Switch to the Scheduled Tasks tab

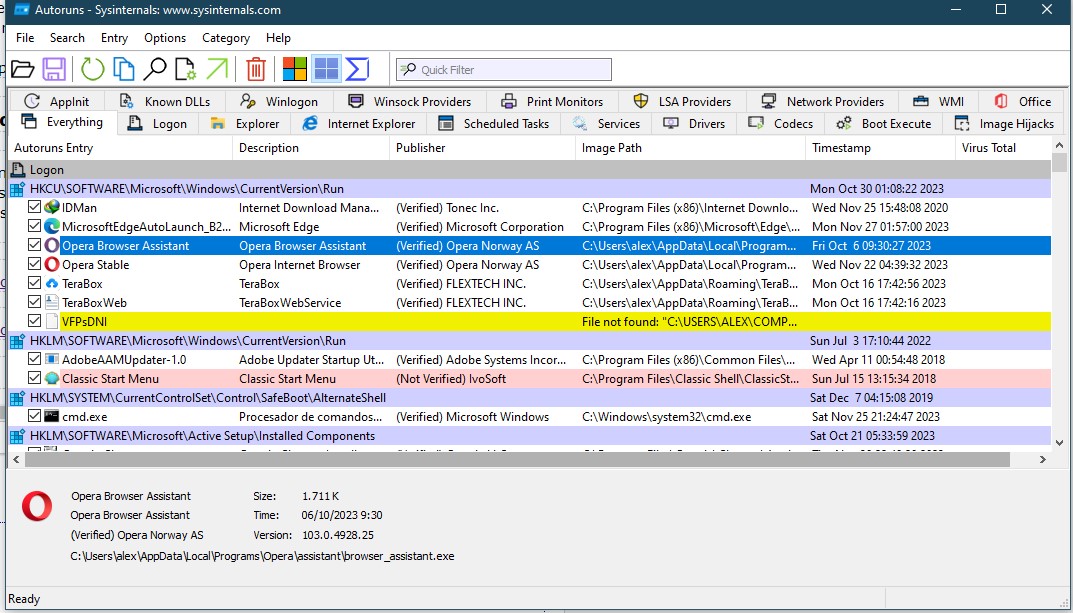[493, 124]
